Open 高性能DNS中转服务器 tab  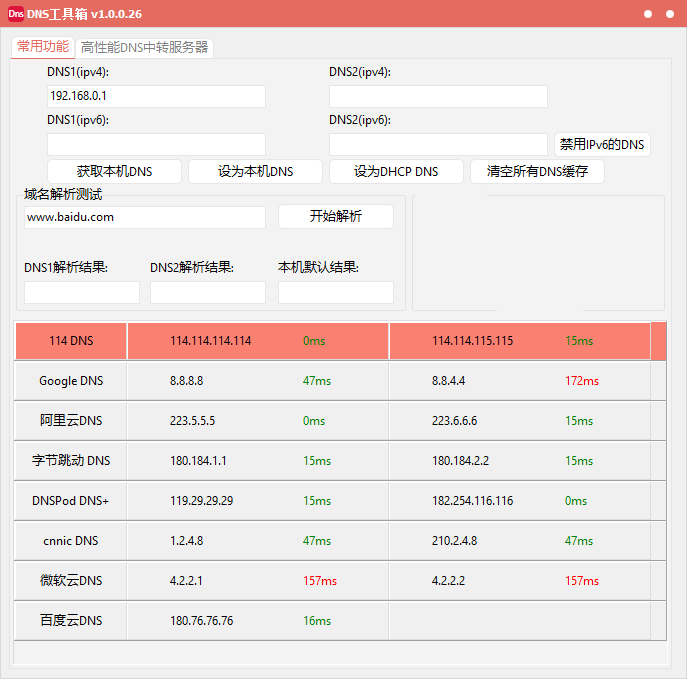[144, 47]
